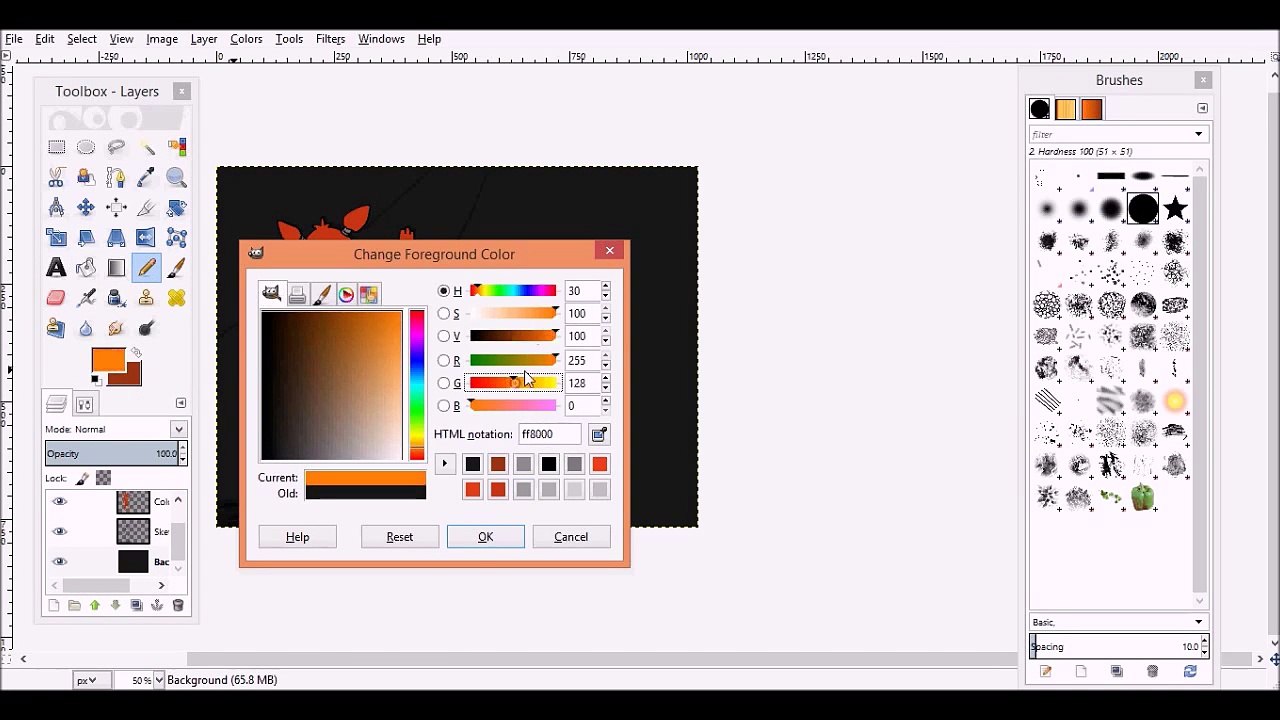Viewport: 1280px width, 720px height.
Task: Open the Filters menu
Action: click(x=330, y=39)
